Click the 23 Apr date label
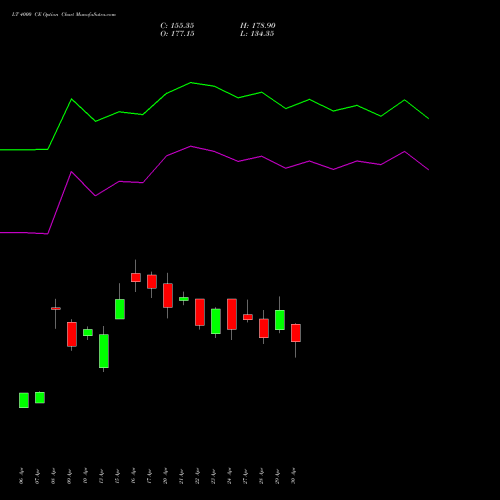 [214, 476]
